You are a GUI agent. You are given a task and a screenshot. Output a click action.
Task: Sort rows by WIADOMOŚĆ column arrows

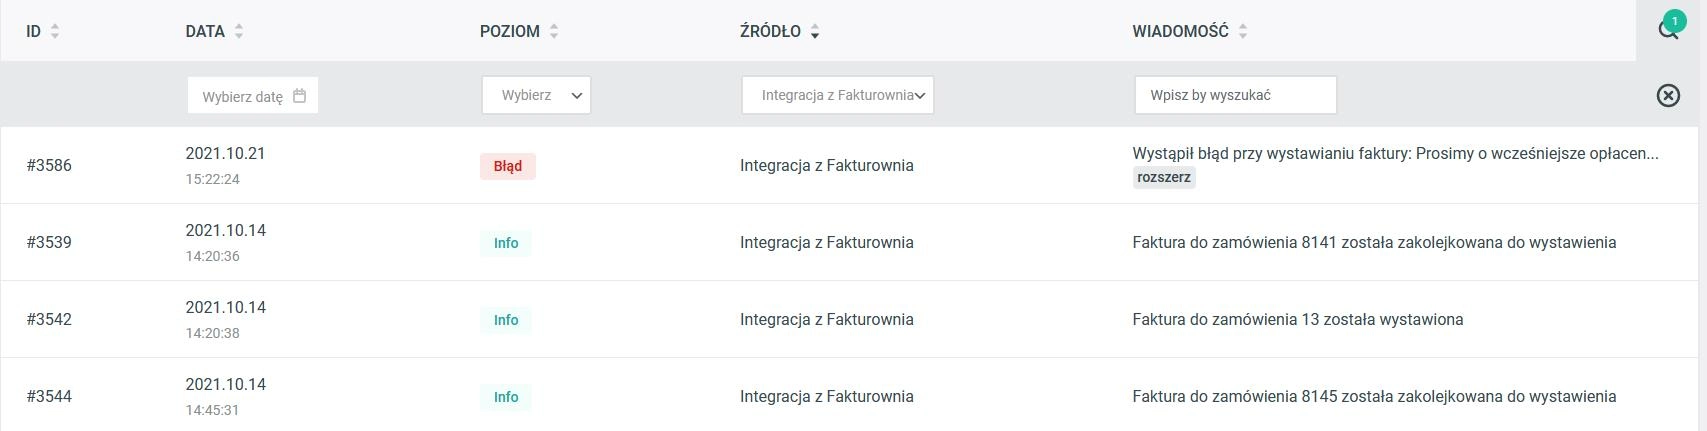(1243, 31)
